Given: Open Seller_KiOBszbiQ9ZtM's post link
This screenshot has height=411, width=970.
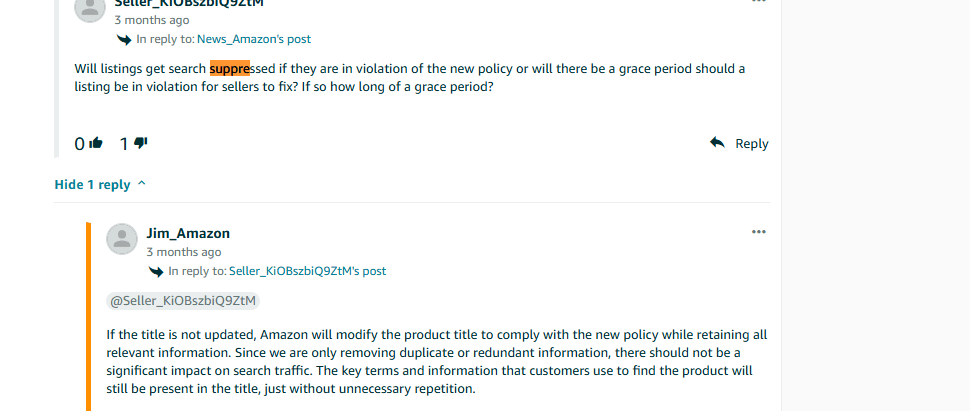Looking at the screenshot, I should click(307, 271).
